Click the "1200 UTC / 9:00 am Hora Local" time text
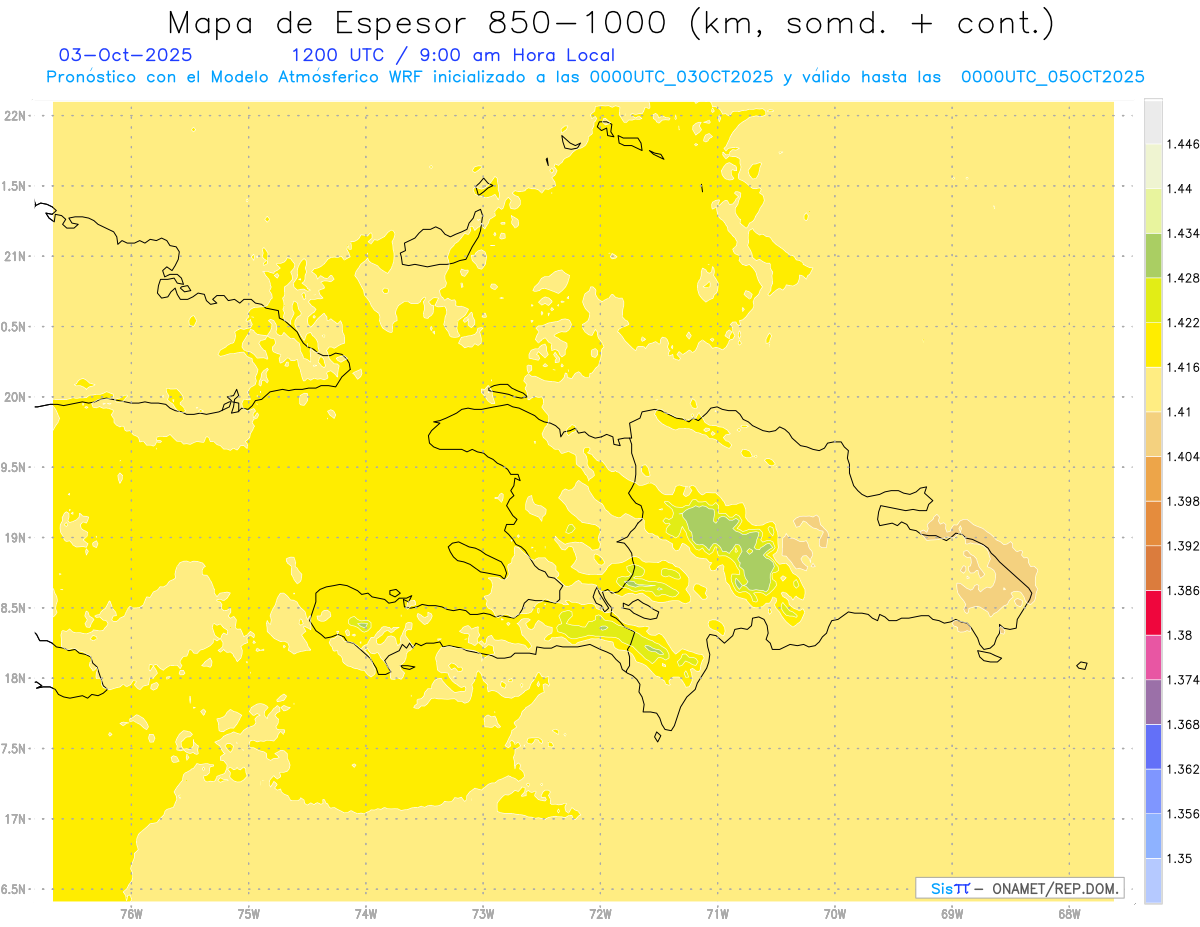 [453, 55]
